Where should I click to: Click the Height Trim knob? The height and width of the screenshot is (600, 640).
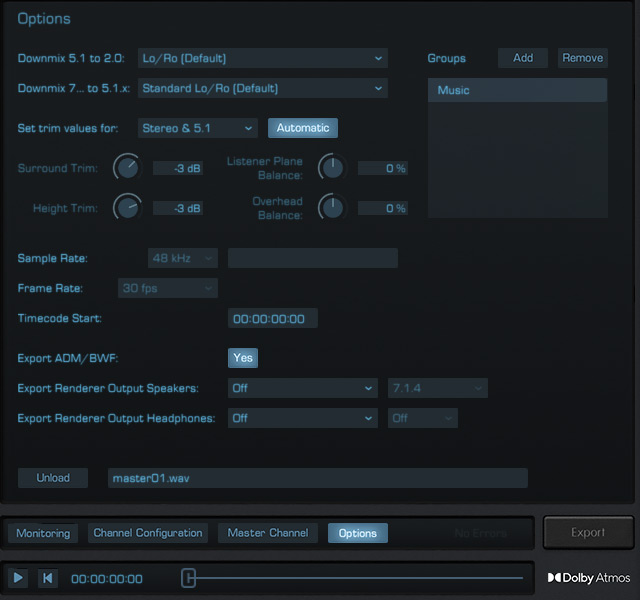tap(127, 208)
